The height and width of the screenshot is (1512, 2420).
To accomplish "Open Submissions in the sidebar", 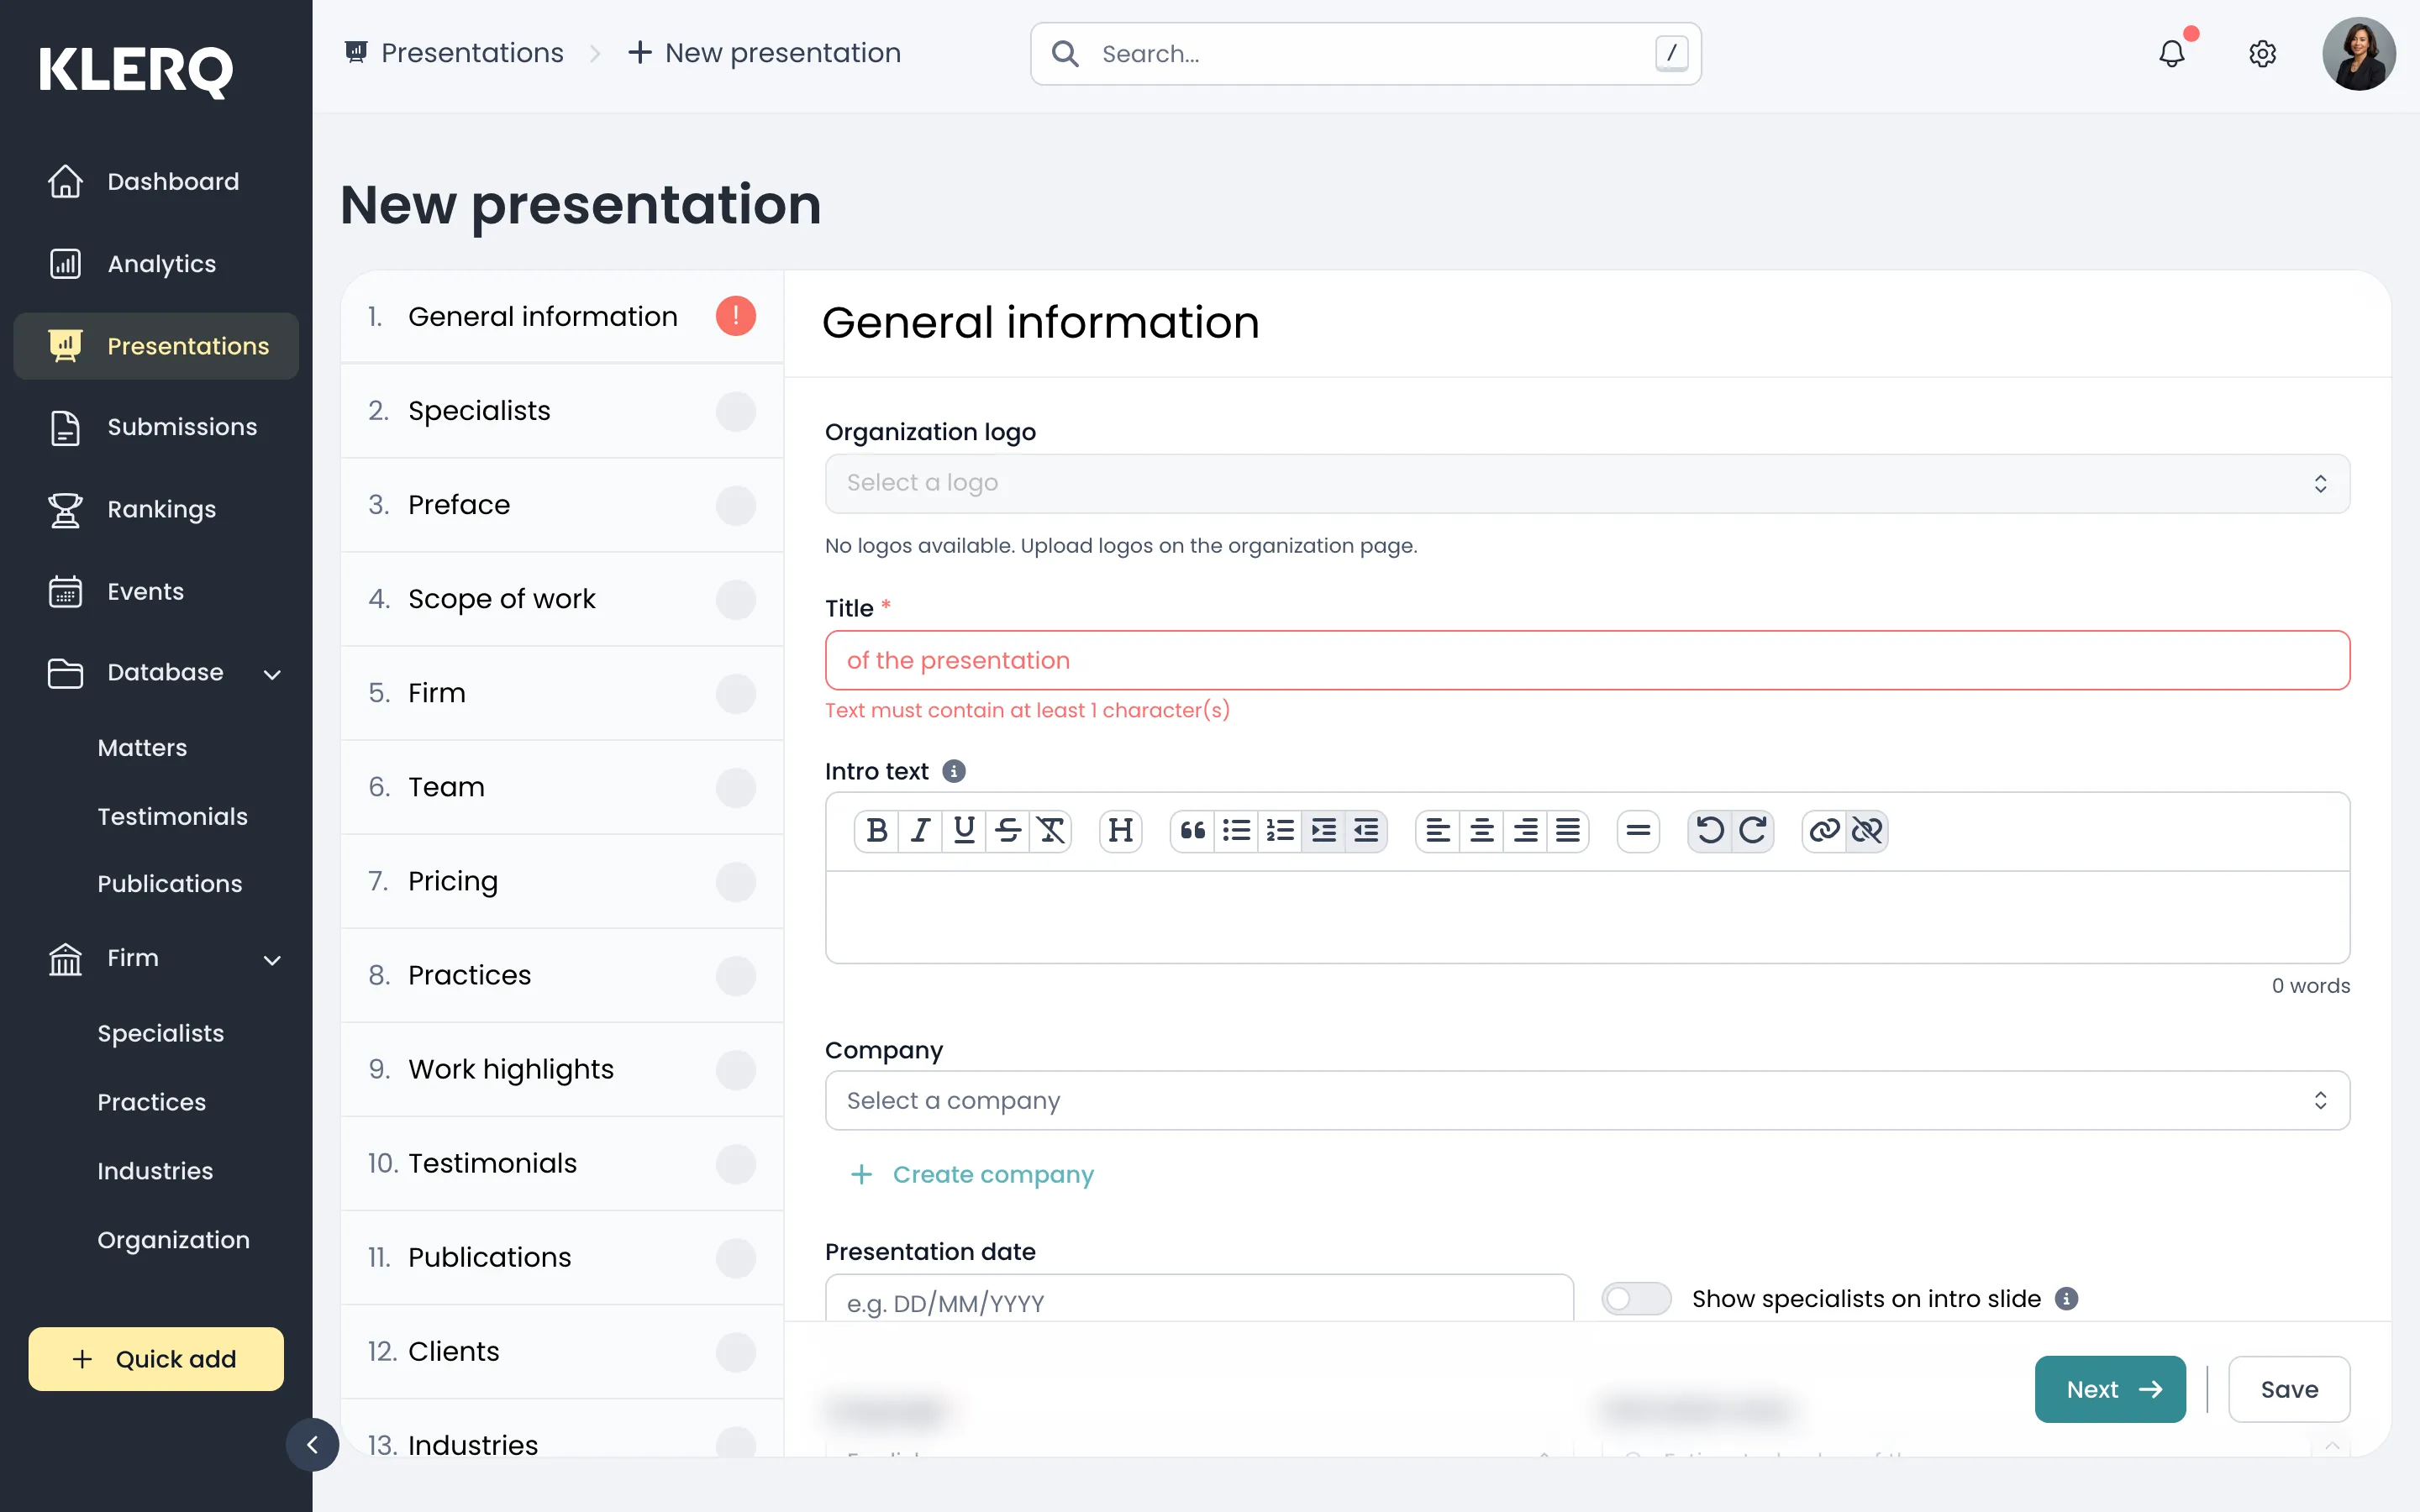I will coord(156,427).
